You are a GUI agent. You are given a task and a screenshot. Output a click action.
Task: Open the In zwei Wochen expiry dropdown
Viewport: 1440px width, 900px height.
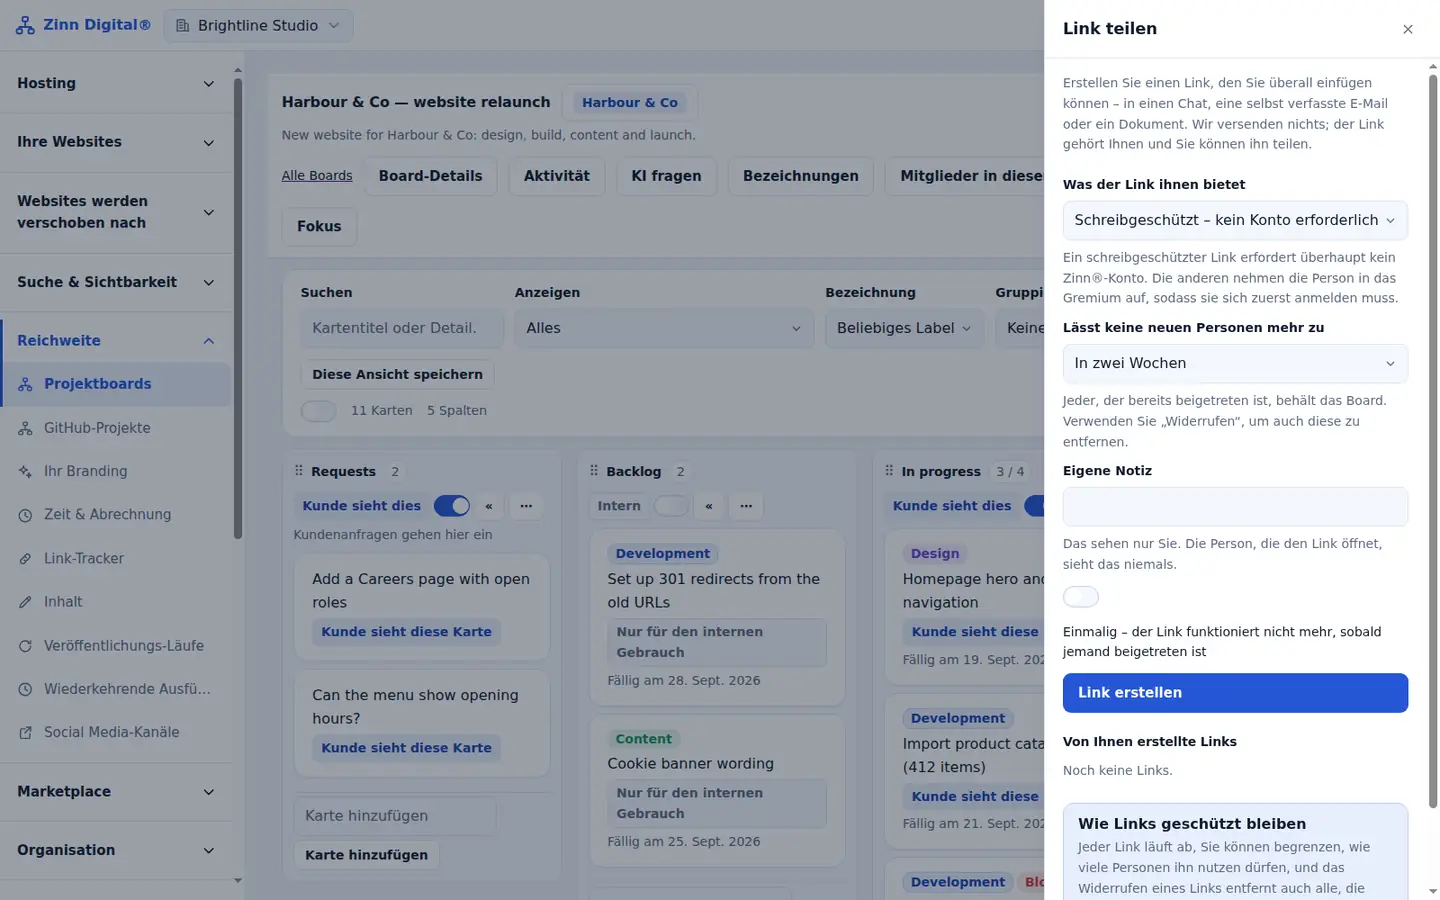click(x=1235, y=363)
